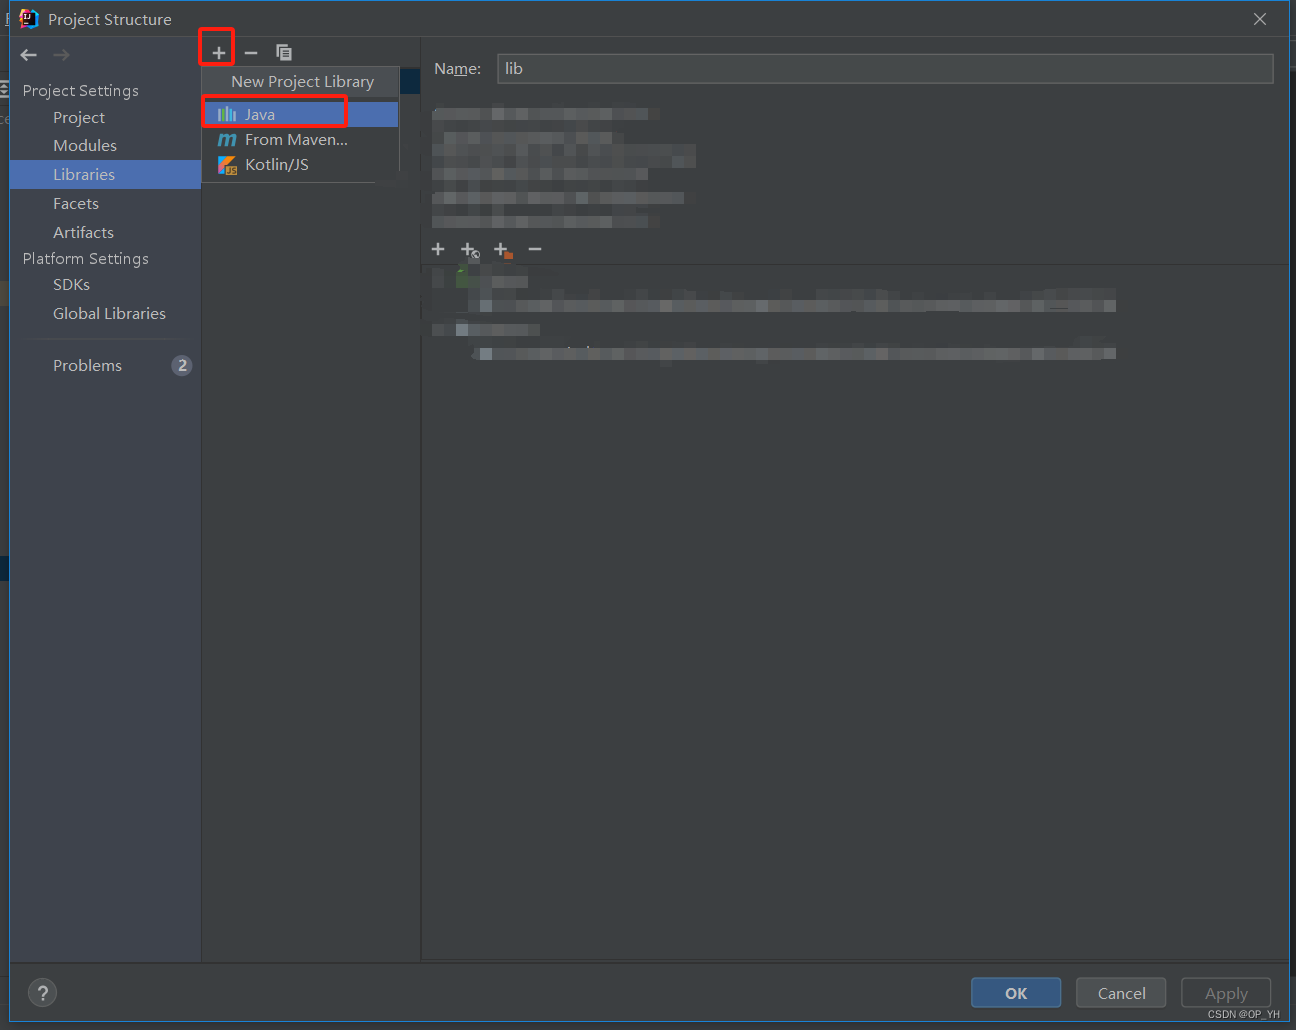Add excluded root plus icon
This screenshot has width=1296, height=1030.
(x=503, y=249)
